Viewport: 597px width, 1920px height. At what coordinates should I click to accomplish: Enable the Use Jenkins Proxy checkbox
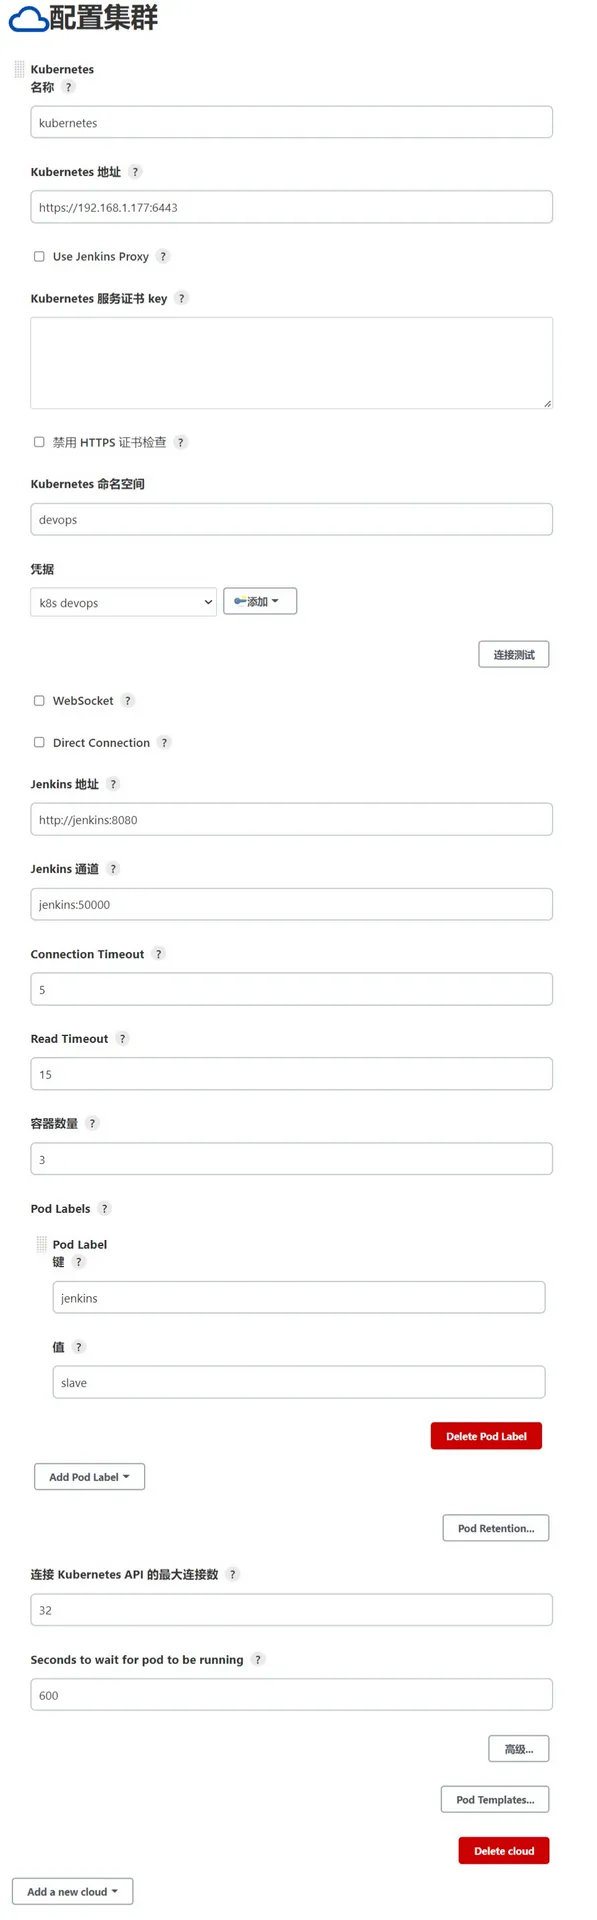tap(39, 257)
